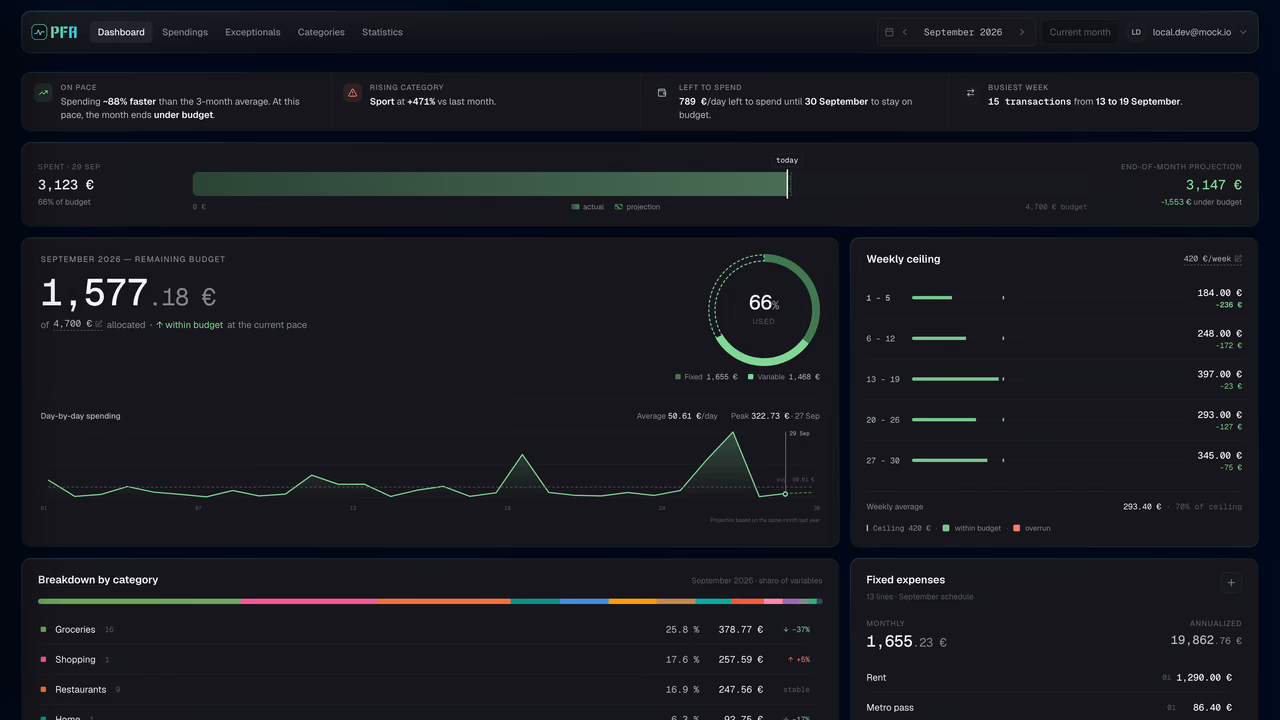Click the Left to Spend wallet icon
Viewport: 1280px width, 720px height.
click(x=661, y=93)
